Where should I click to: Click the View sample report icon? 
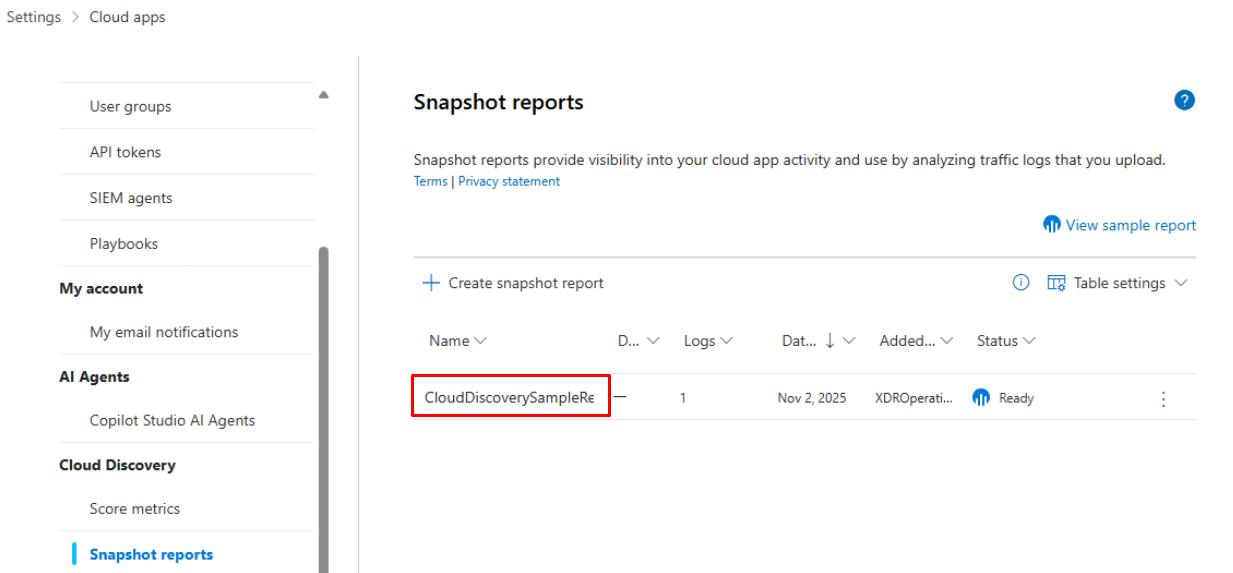pos(1052,225)
